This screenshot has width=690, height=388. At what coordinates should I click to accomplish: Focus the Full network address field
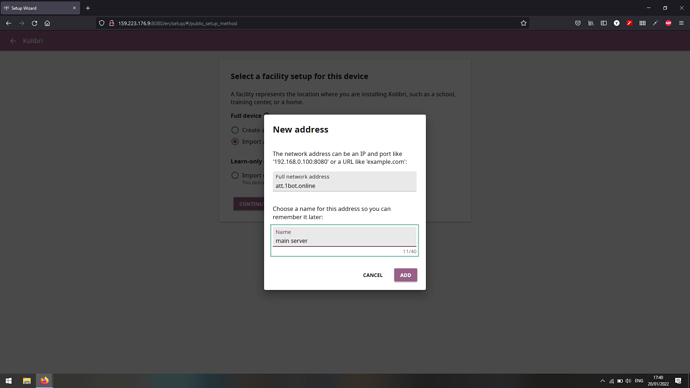click(x=344, y=181)
